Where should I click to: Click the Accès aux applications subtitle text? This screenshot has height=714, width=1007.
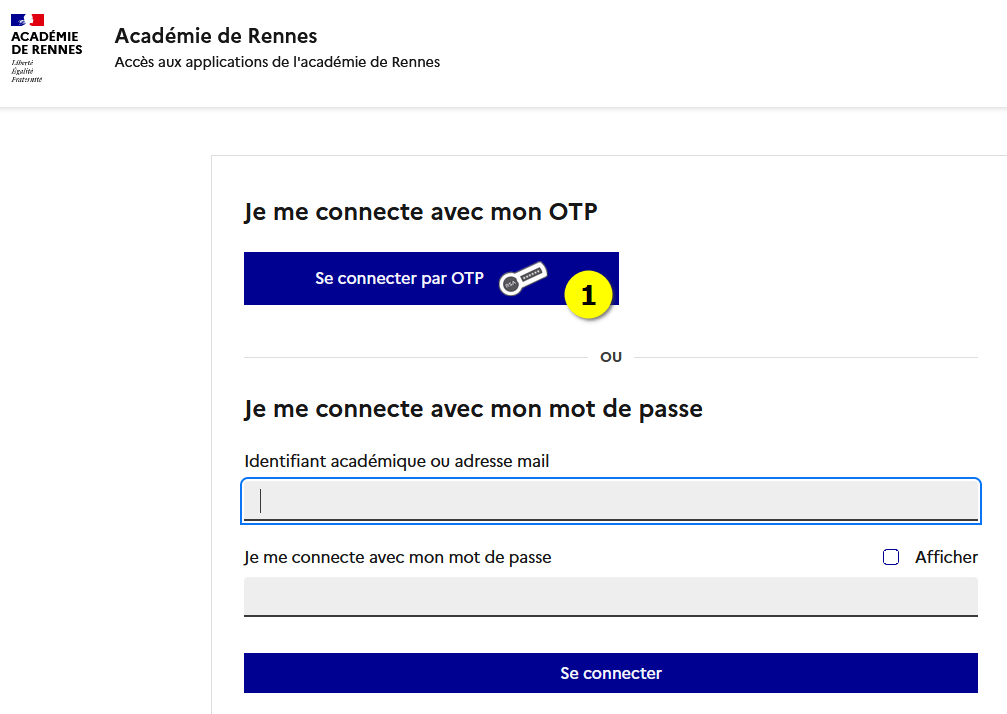tap(277, 62)
